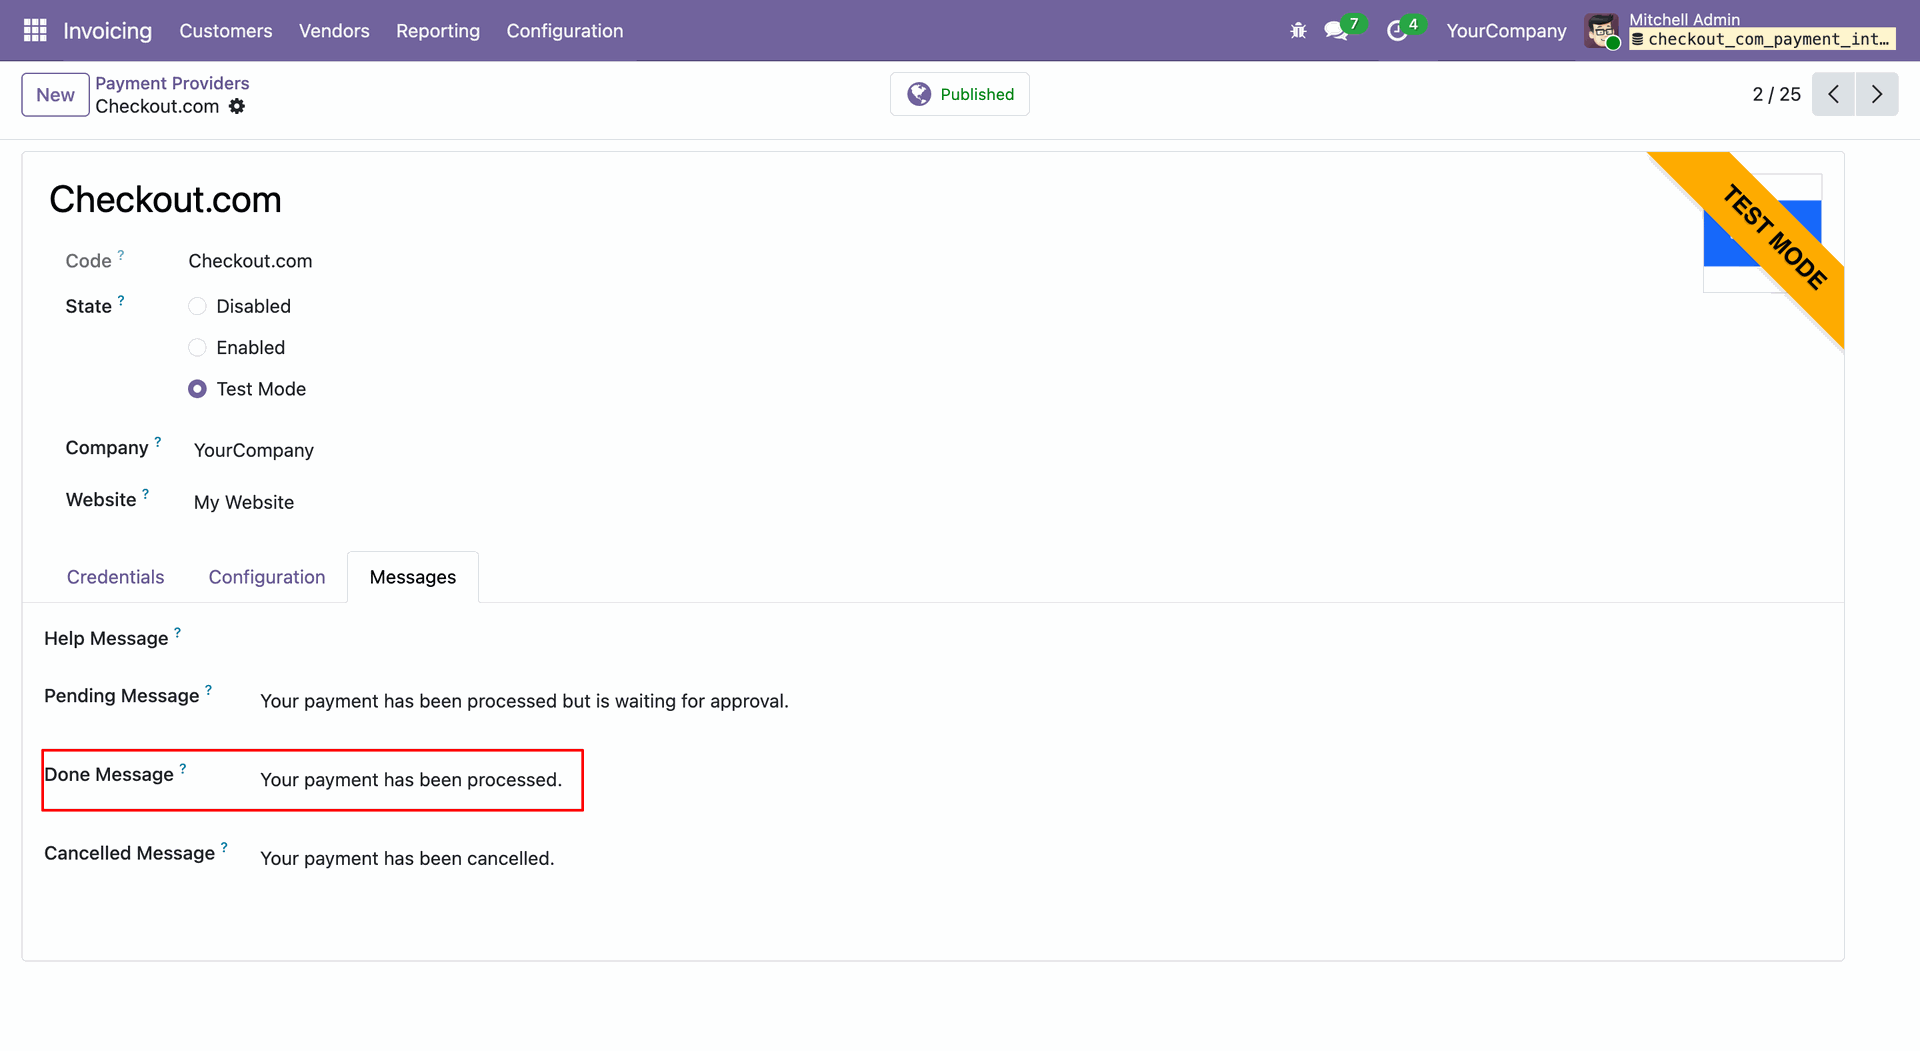Screen dimensions: 1920x1051
Task: Go to the previous record
Action: pos(1833,94)
